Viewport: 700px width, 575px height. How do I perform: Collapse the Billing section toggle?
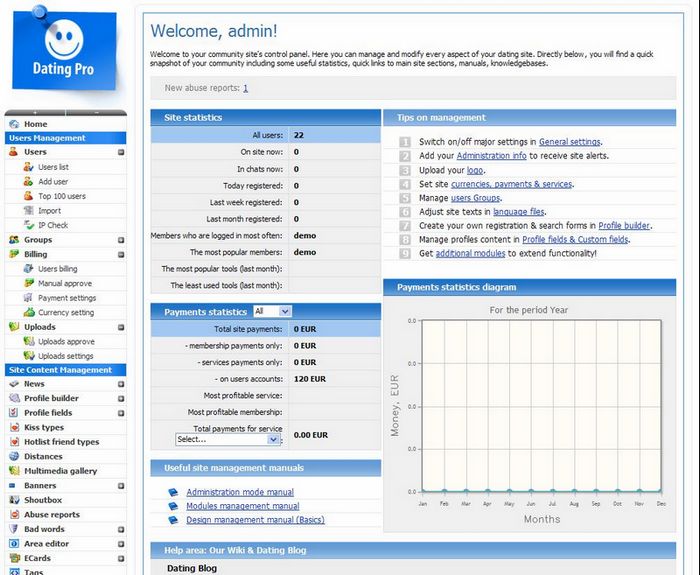tap(121, 255)
